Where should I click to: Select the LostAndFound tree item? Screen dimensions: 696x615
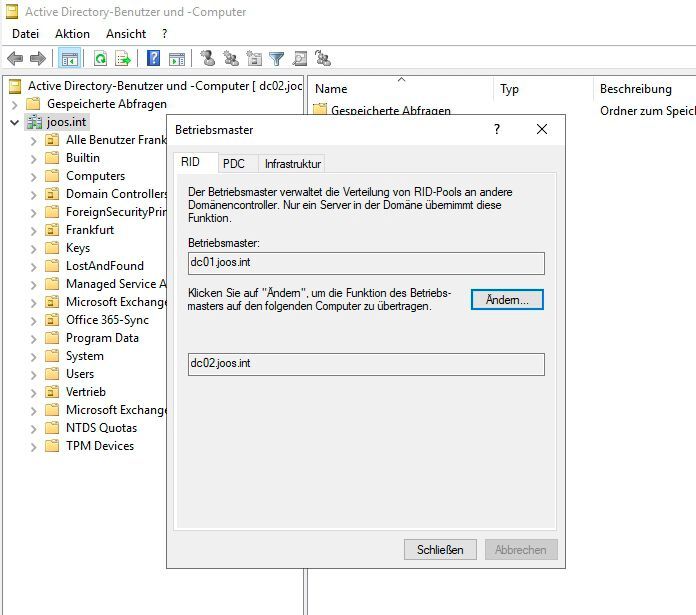(105, 266)
